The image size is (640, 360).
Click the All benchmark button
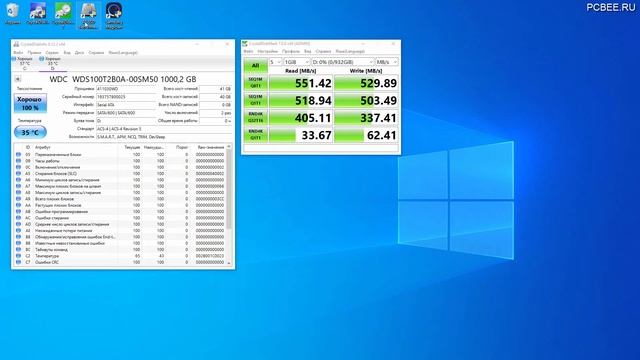pyautogui.click(x=256, y=65)
